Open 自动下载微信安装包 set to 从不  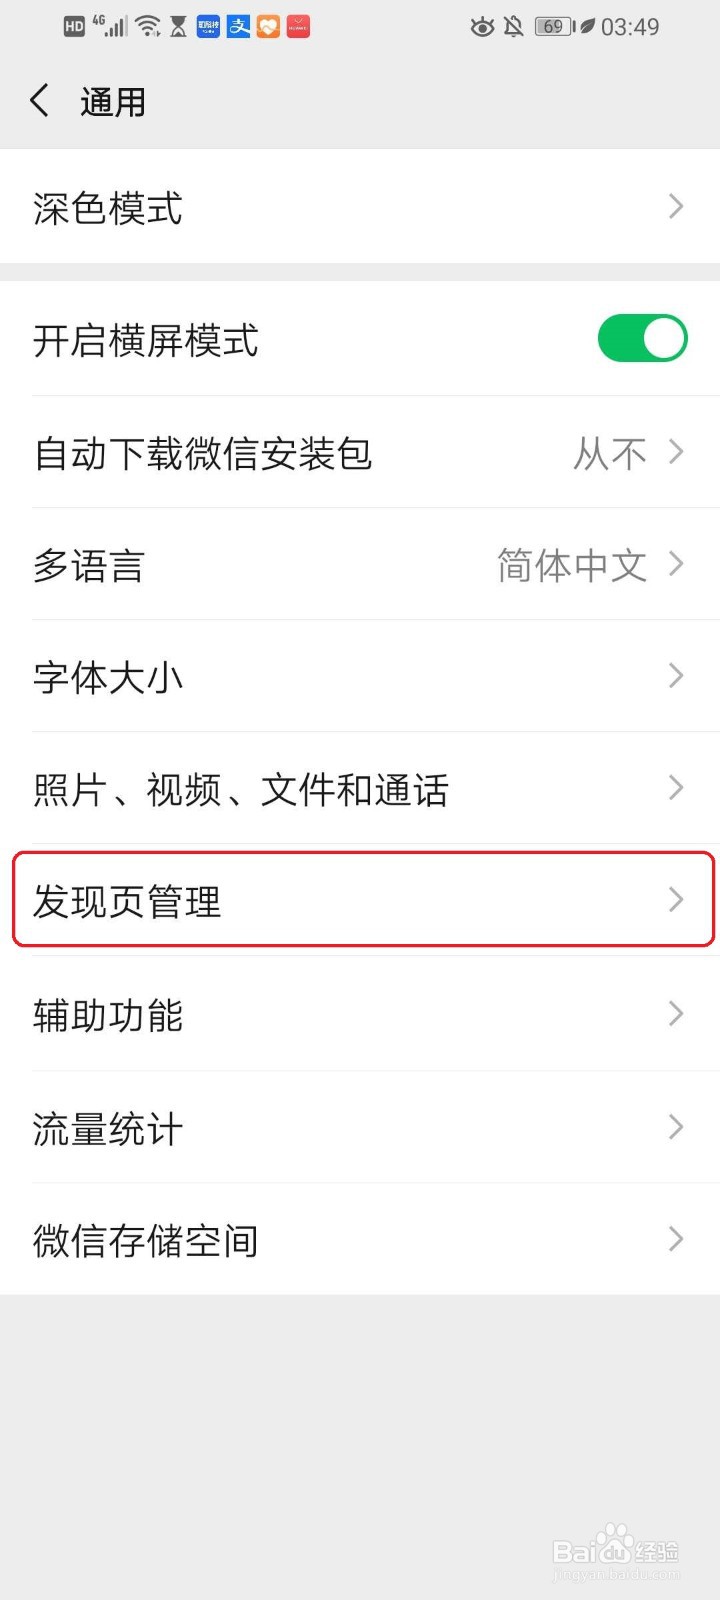[360, 453]
